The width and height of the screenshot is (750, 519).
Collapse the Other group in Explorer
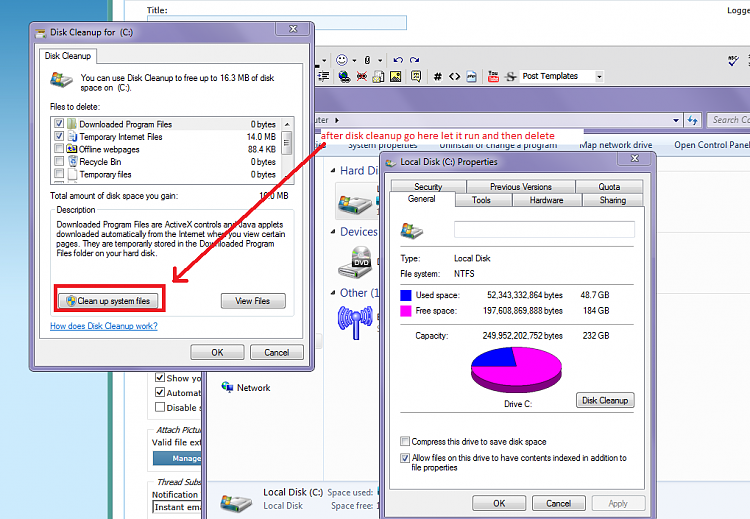point(333,293)
